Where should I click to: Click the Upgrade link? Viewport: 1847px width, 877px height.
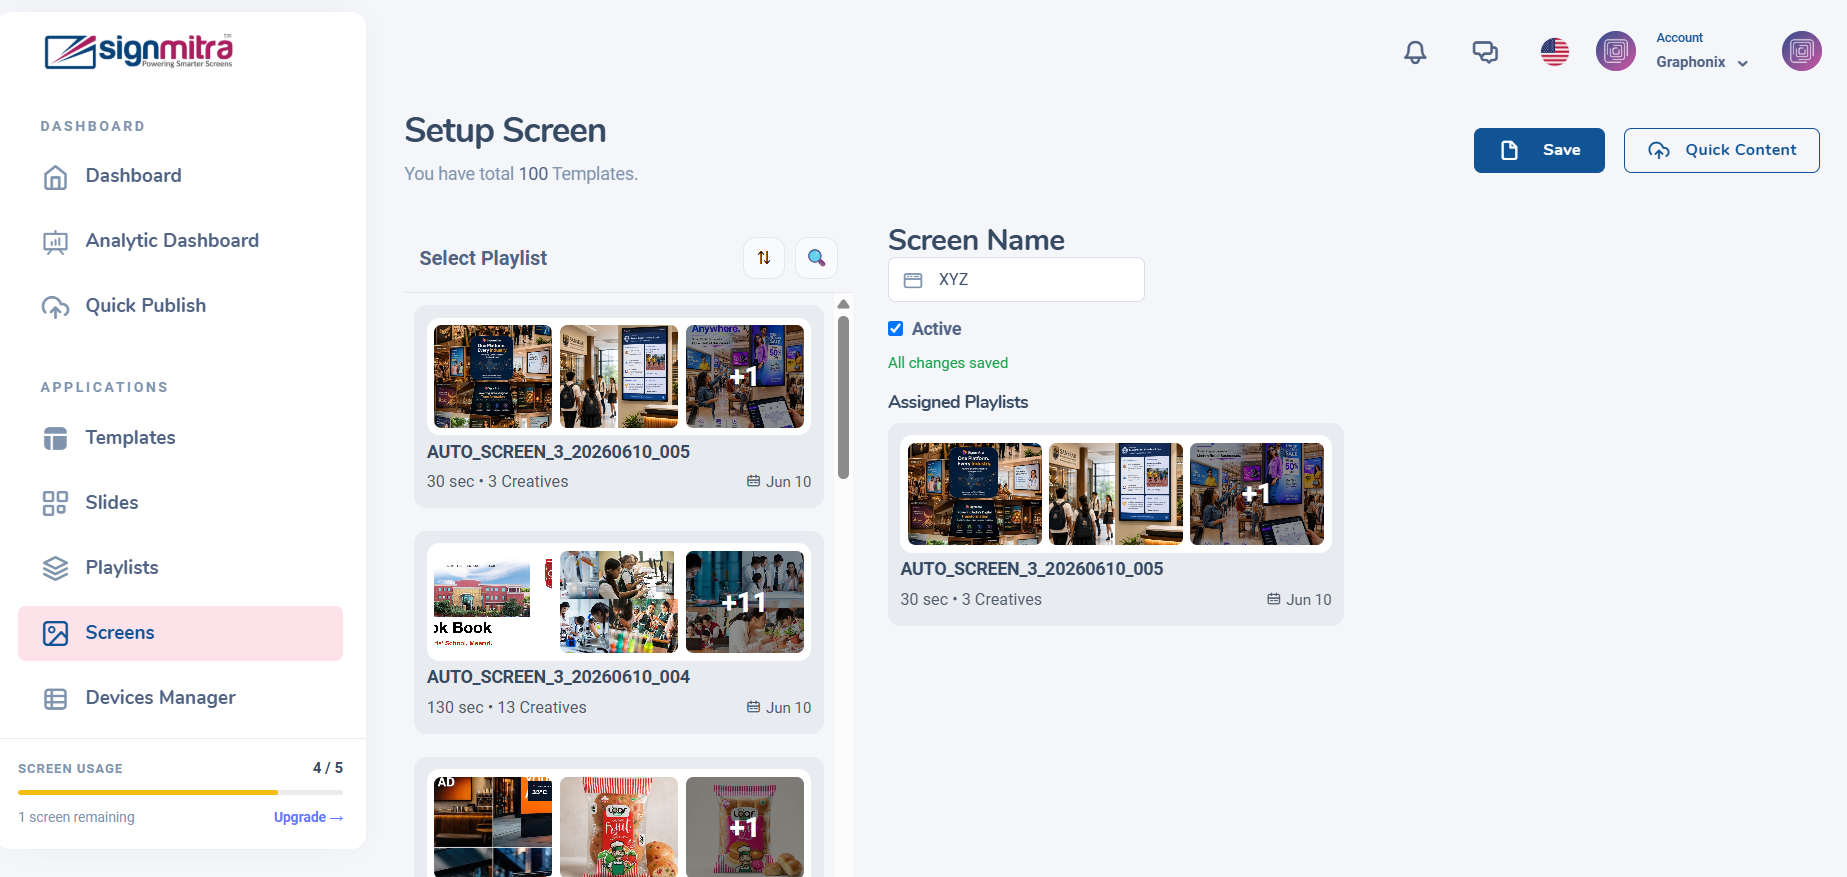click(309, 817)
